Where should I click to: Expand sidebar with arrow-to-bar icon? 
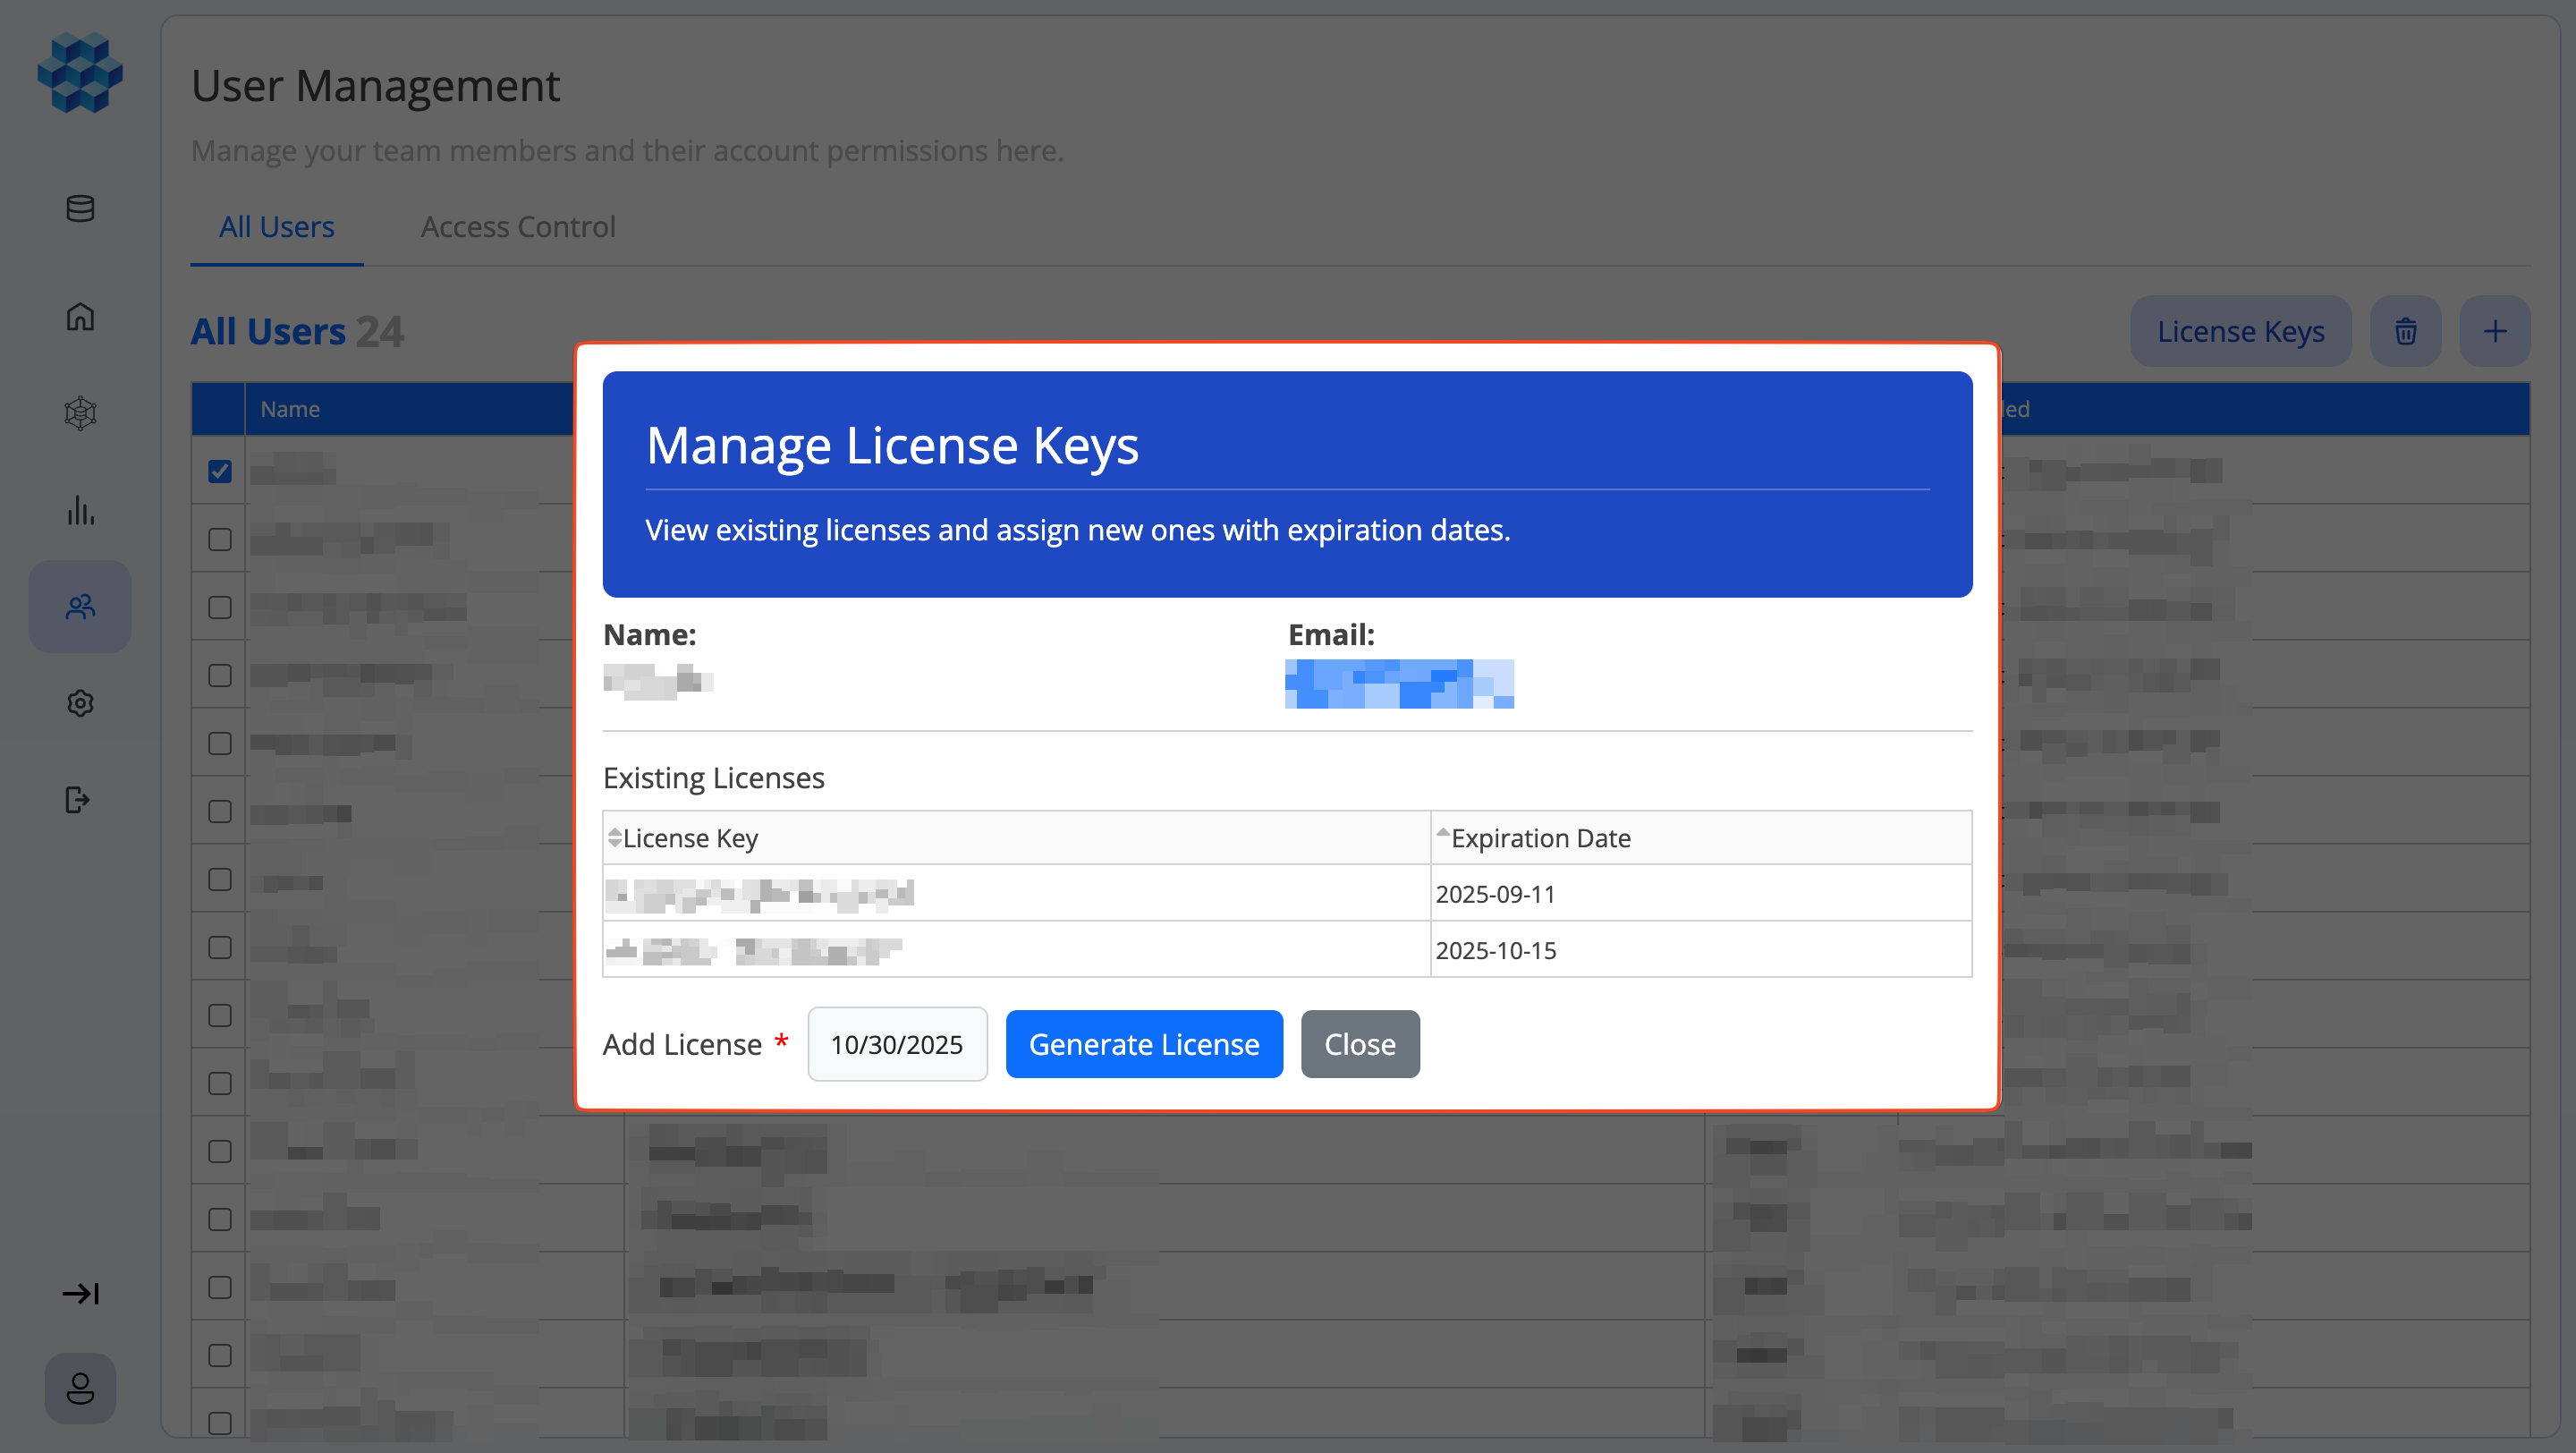pyautogui.click(x=80, y=1293)
